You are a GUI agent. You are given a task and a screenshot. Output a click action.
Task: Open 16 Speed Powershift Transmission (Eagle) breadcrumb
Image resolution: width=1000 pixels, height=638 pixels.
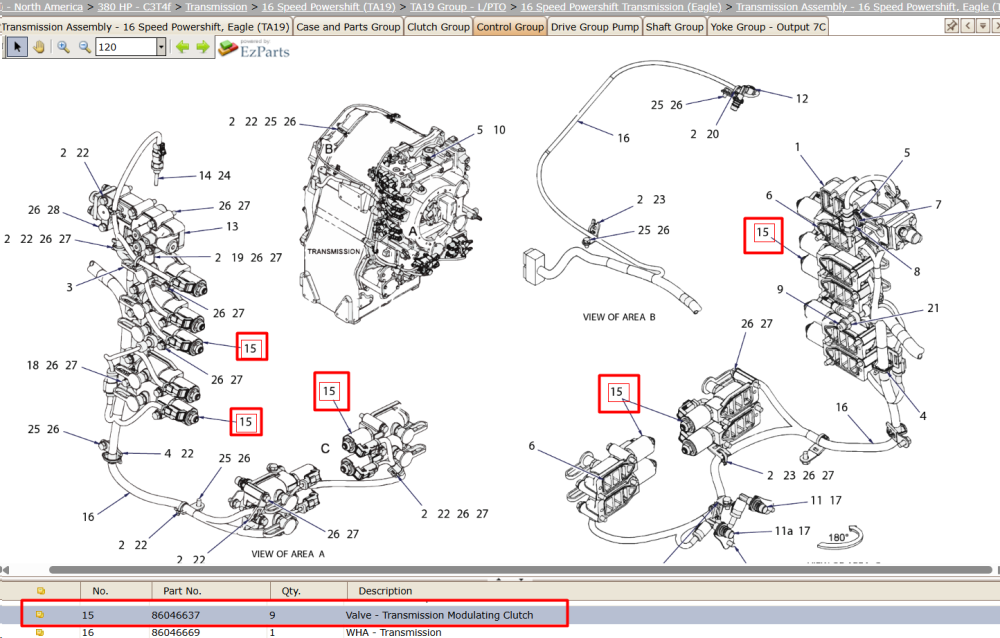point(621,6)
